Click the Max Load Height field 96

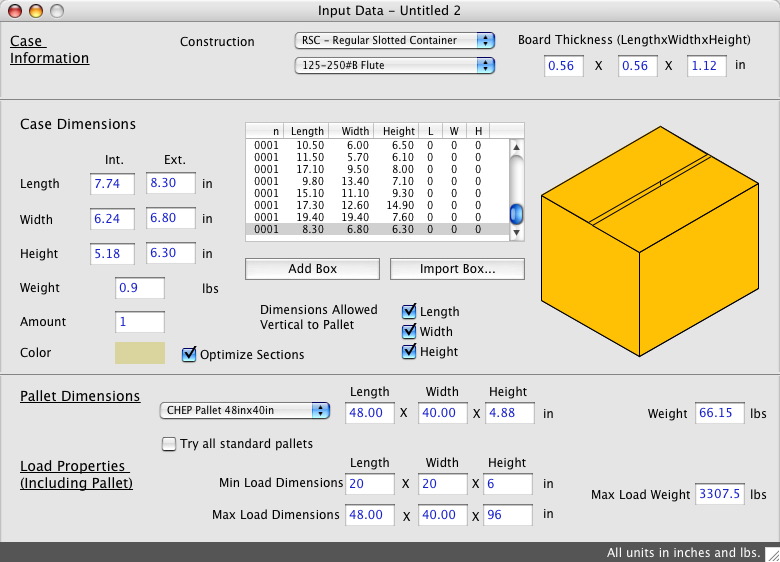coord(509,515)
